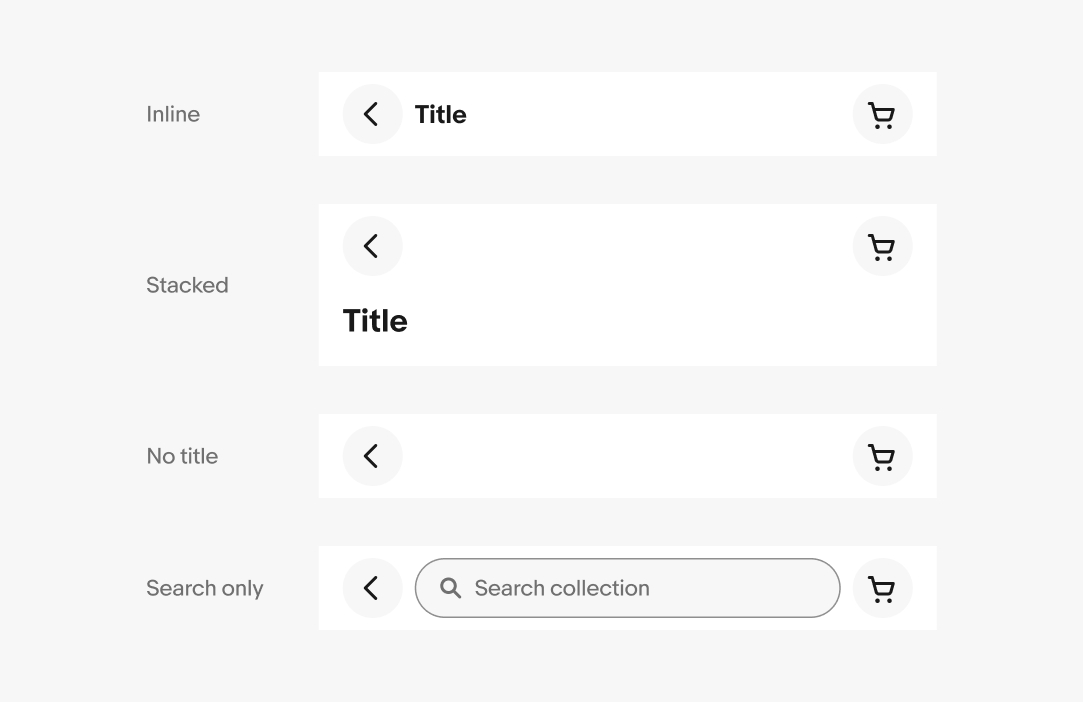
Task: Select the large Title heading in Stacked header
Action: [375, 321]
